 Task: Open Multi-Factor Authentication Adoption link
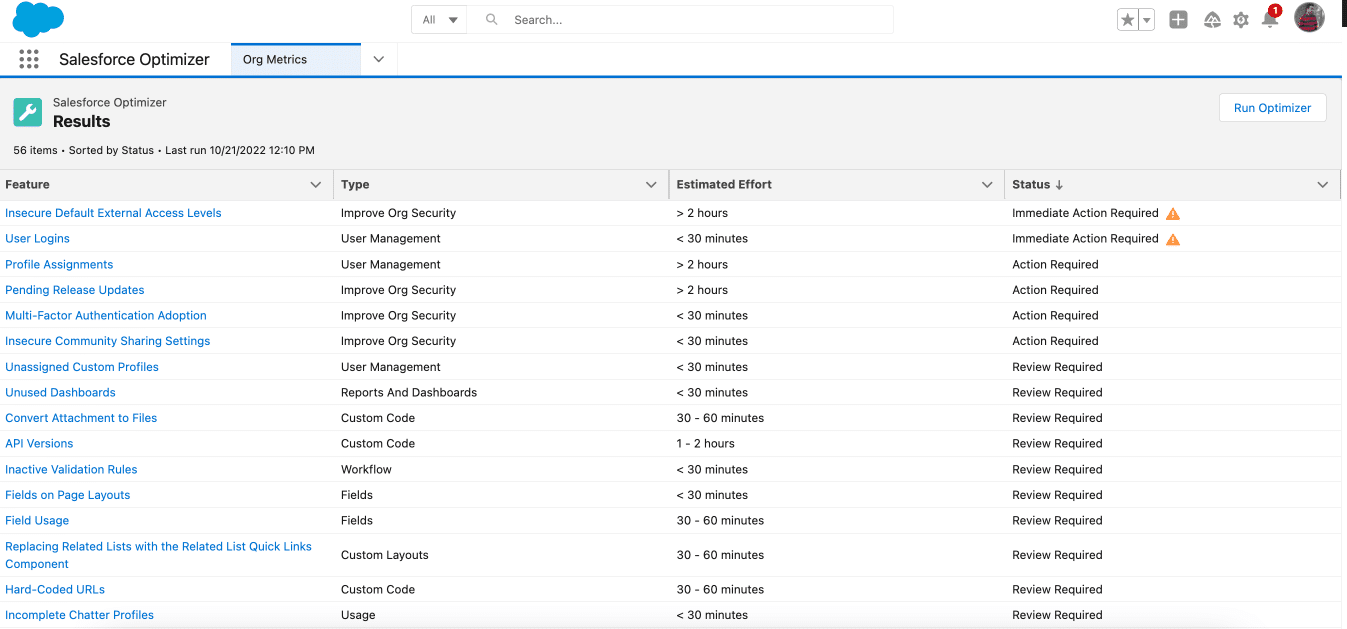point(106,316)
